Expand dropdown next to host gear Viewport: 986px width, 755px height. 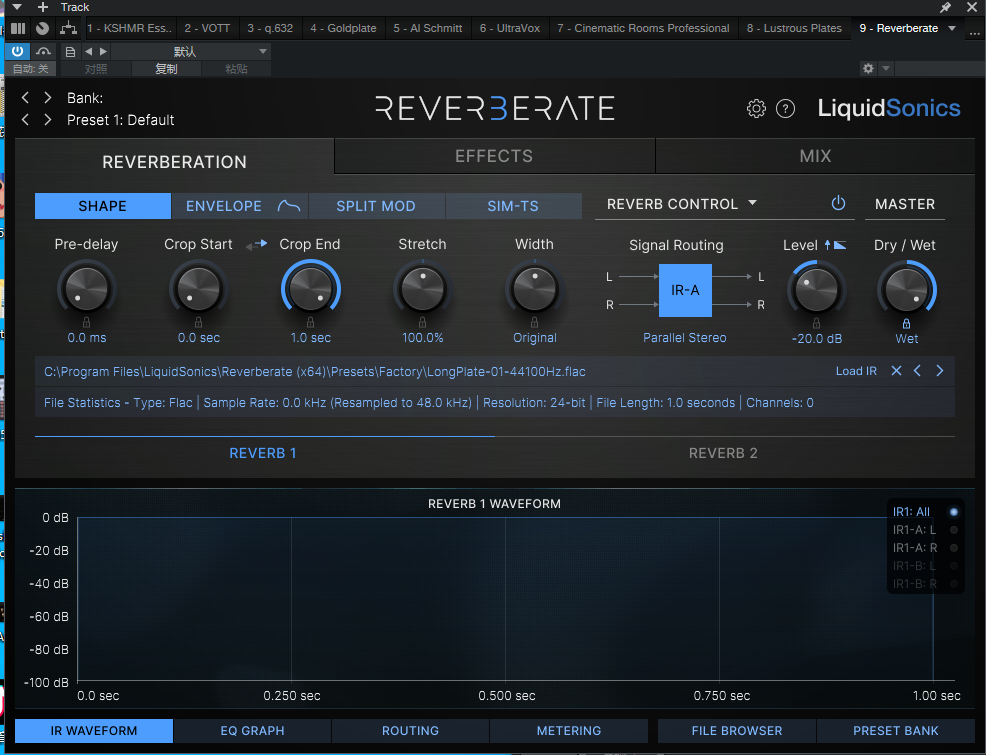pos(885,68)
